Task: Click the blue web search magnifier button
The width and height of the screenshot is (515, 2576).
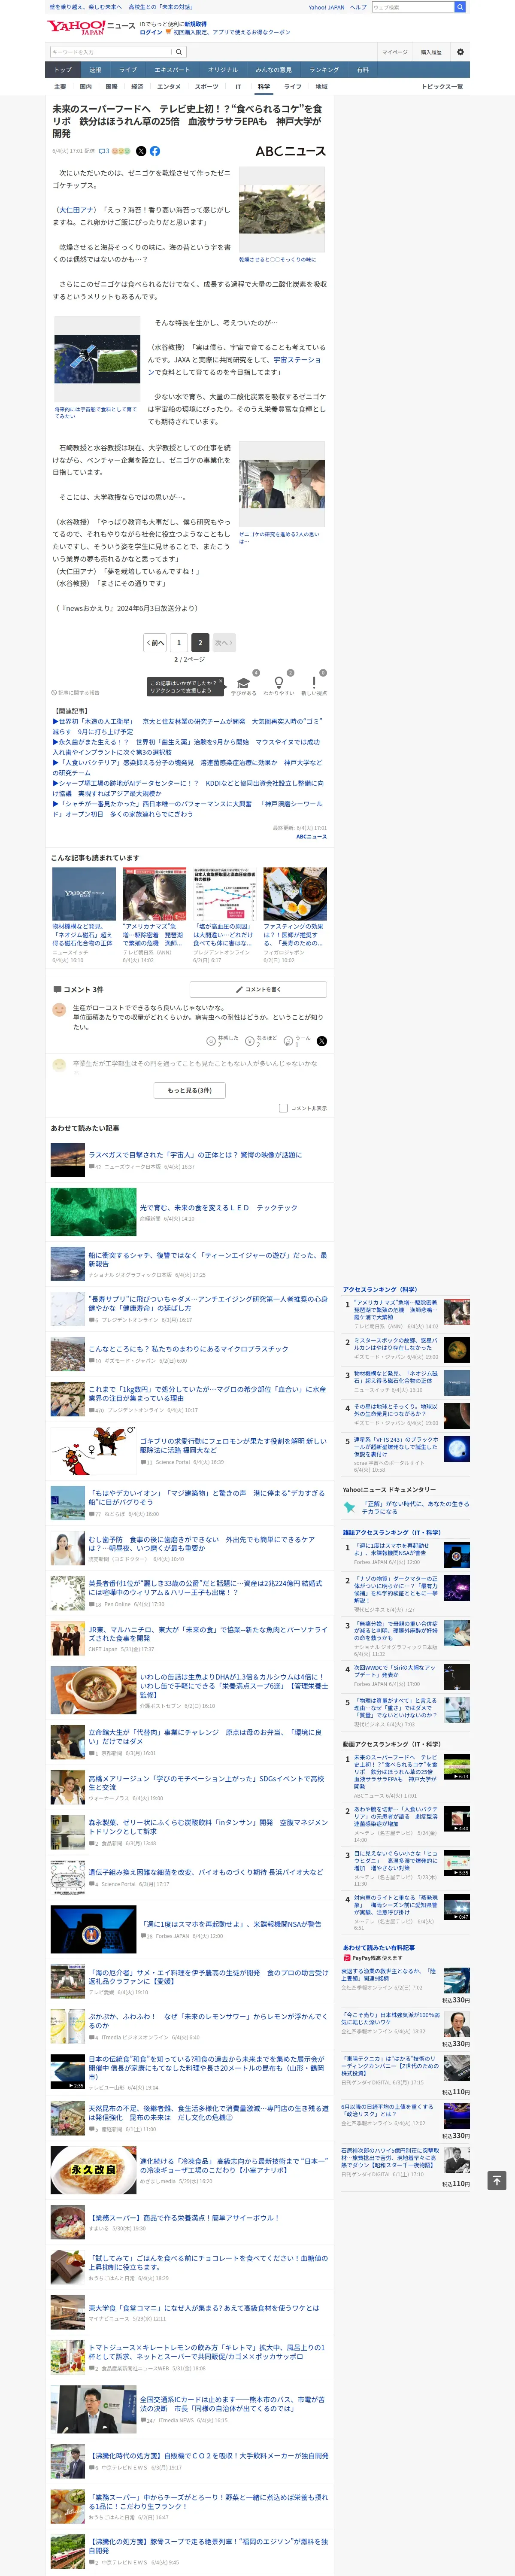Action: click(460, 7)
